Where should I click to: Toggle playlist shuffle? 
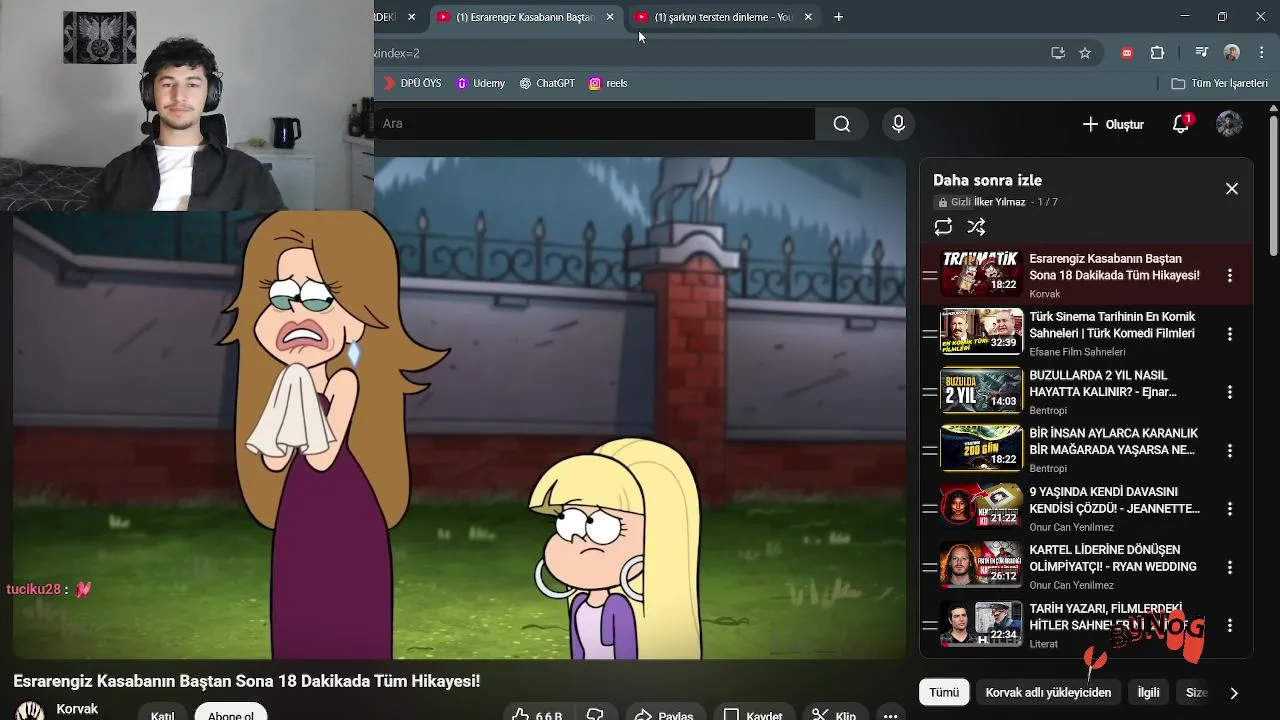(976, 227)
